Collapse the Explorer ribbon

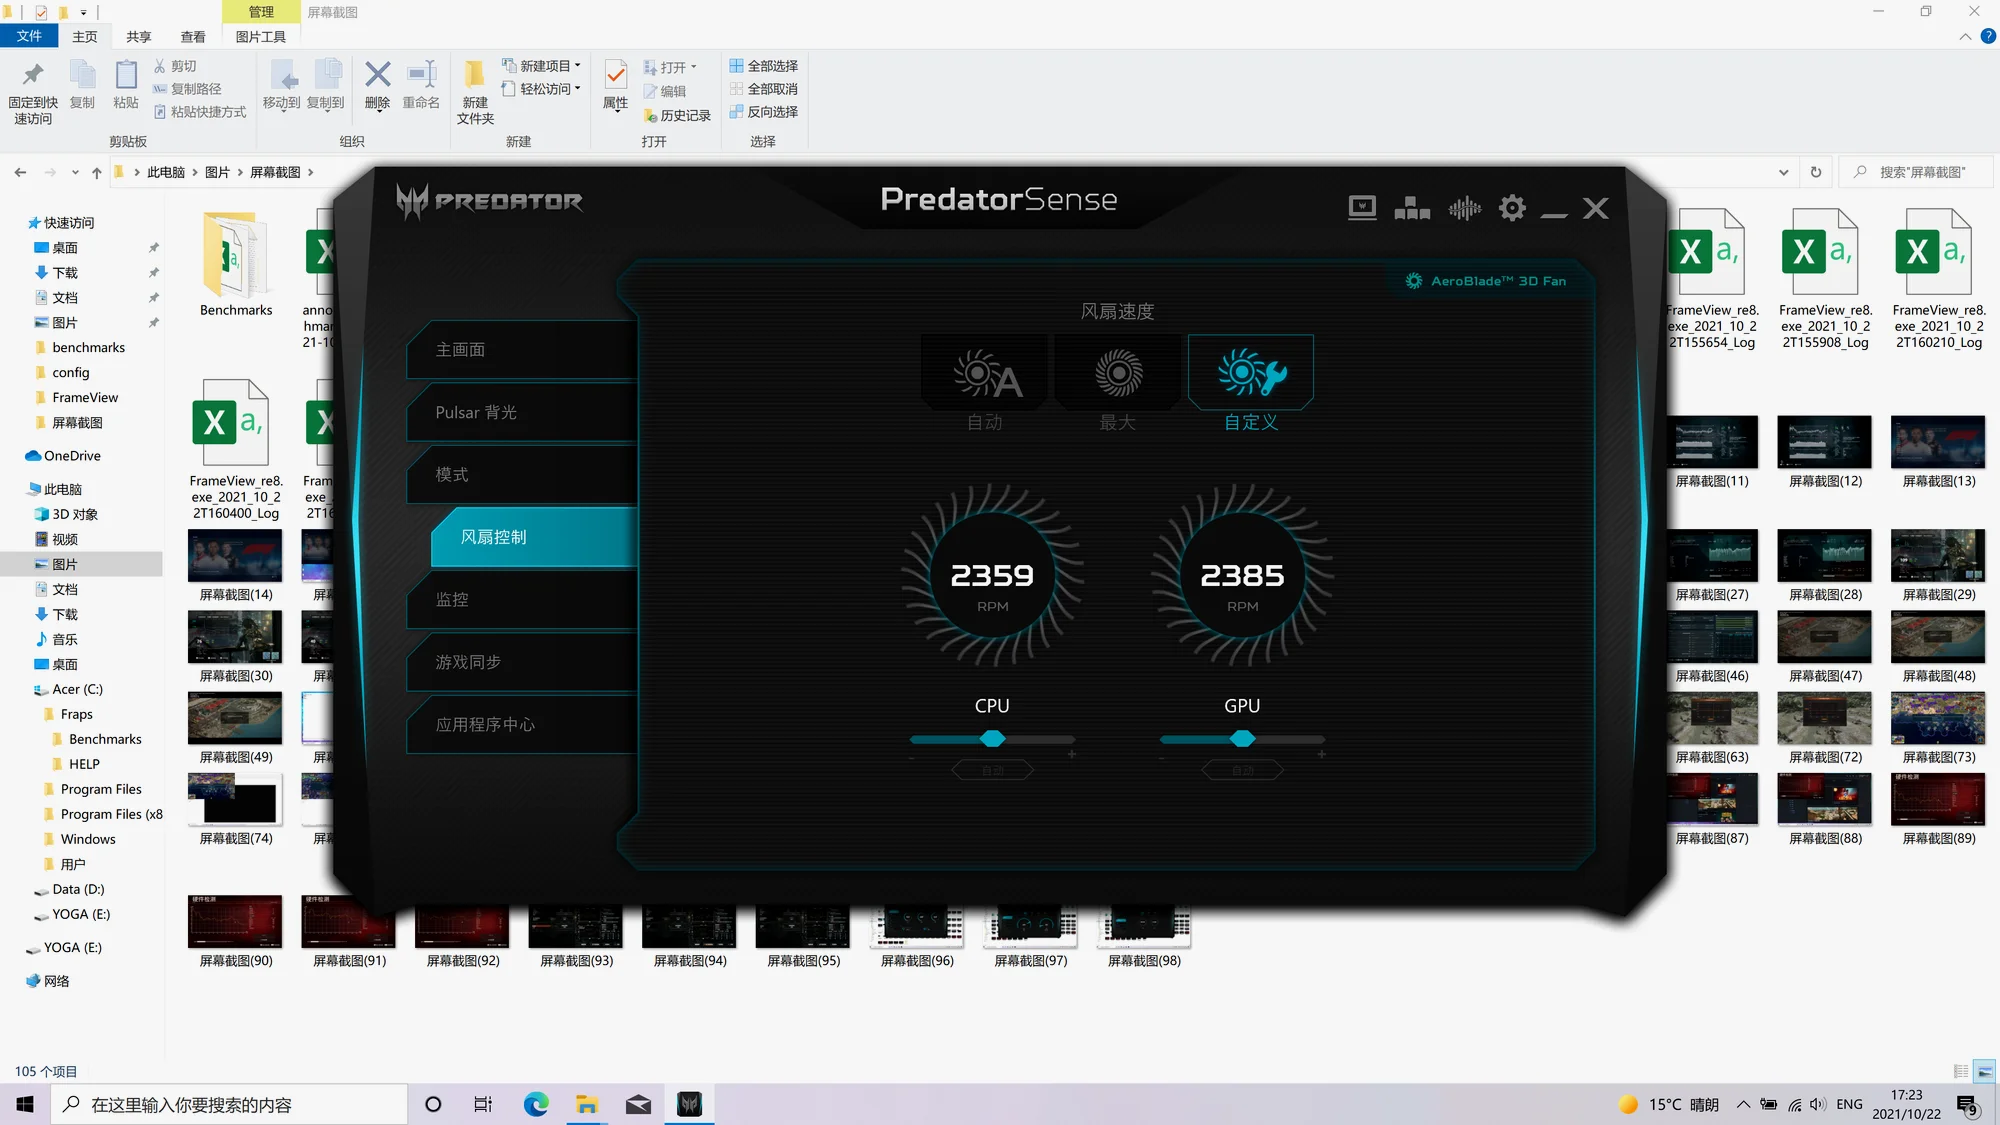(1965, 36)
